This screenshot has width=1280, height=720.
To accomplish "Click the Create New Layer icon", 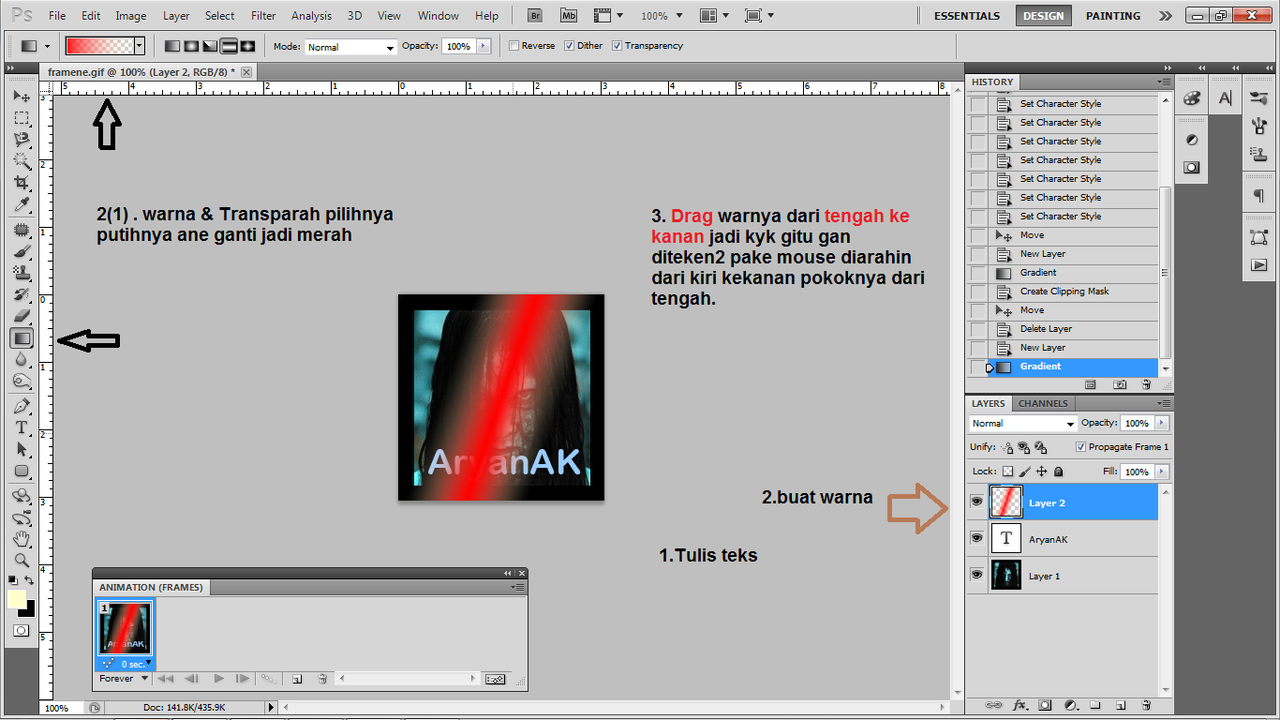I will click(1120, 705).
